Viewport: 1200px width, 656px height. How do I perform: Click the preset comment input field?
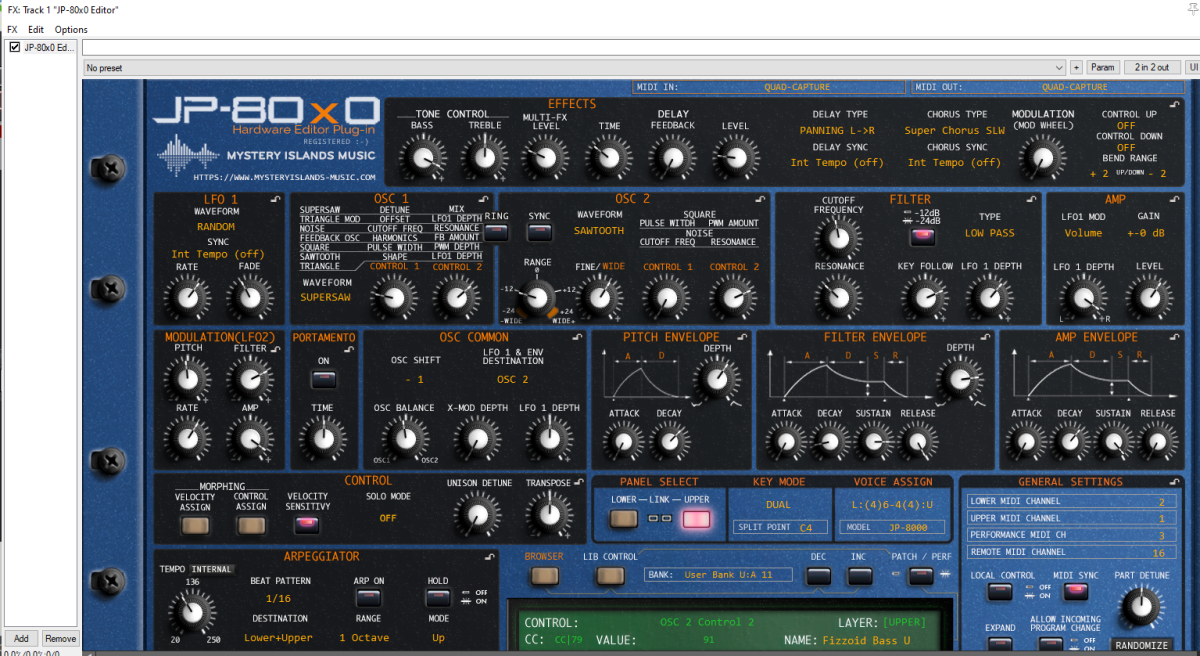(640, 47)
